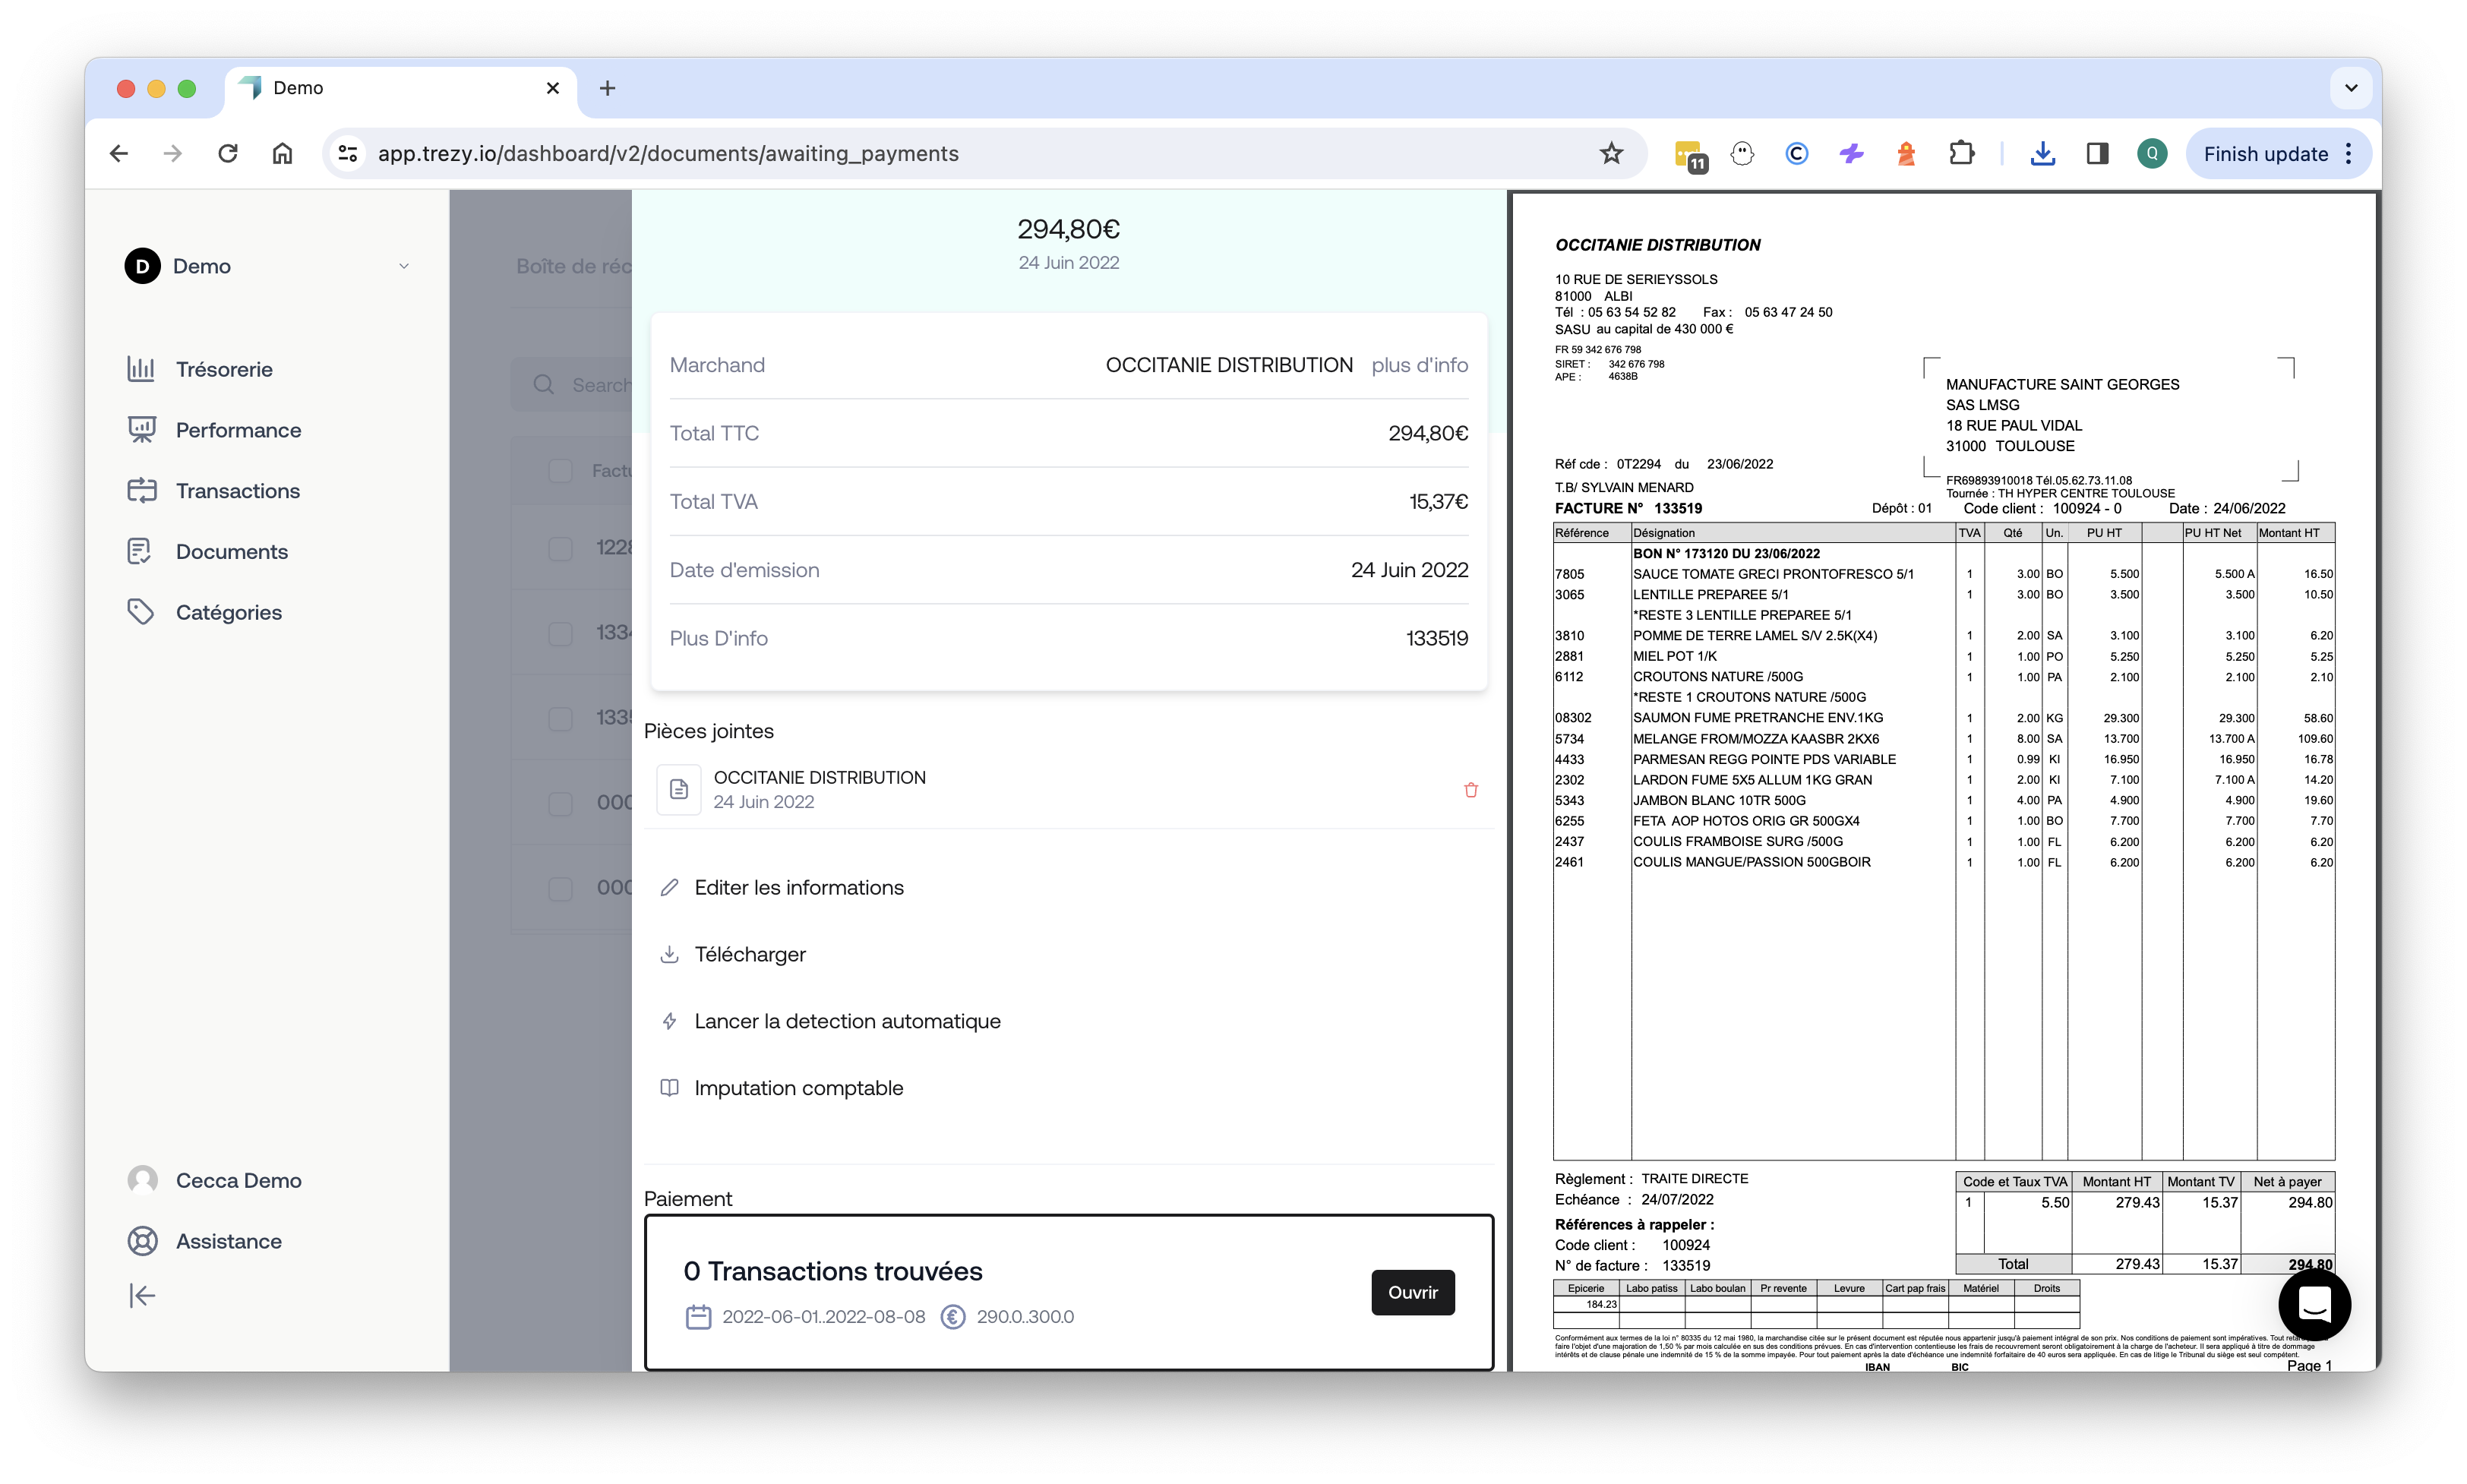Open the chat support bubble
2467x1484 pixels.
2314,1304
